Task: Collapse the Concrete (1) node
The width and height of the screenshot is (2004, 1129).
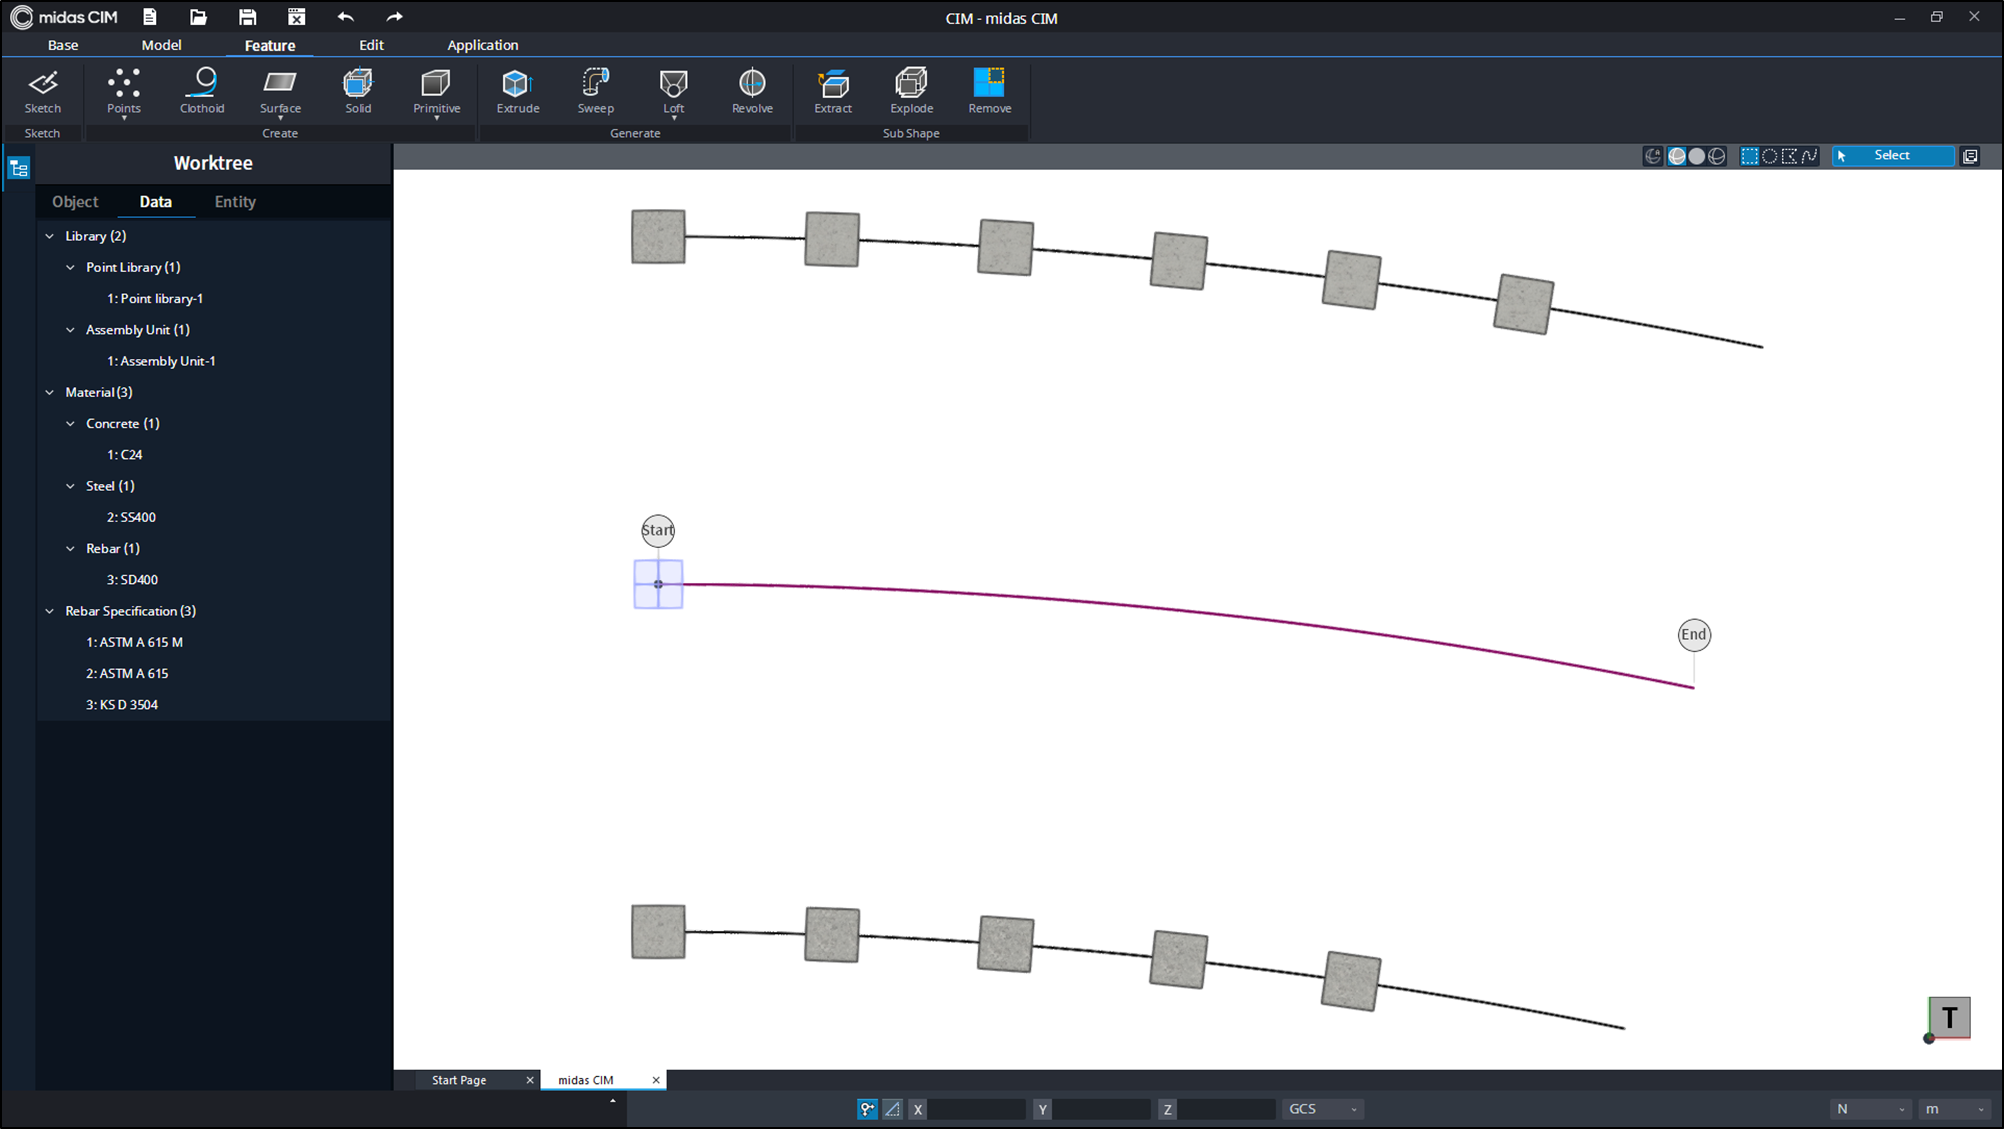Action: (70, 423)
